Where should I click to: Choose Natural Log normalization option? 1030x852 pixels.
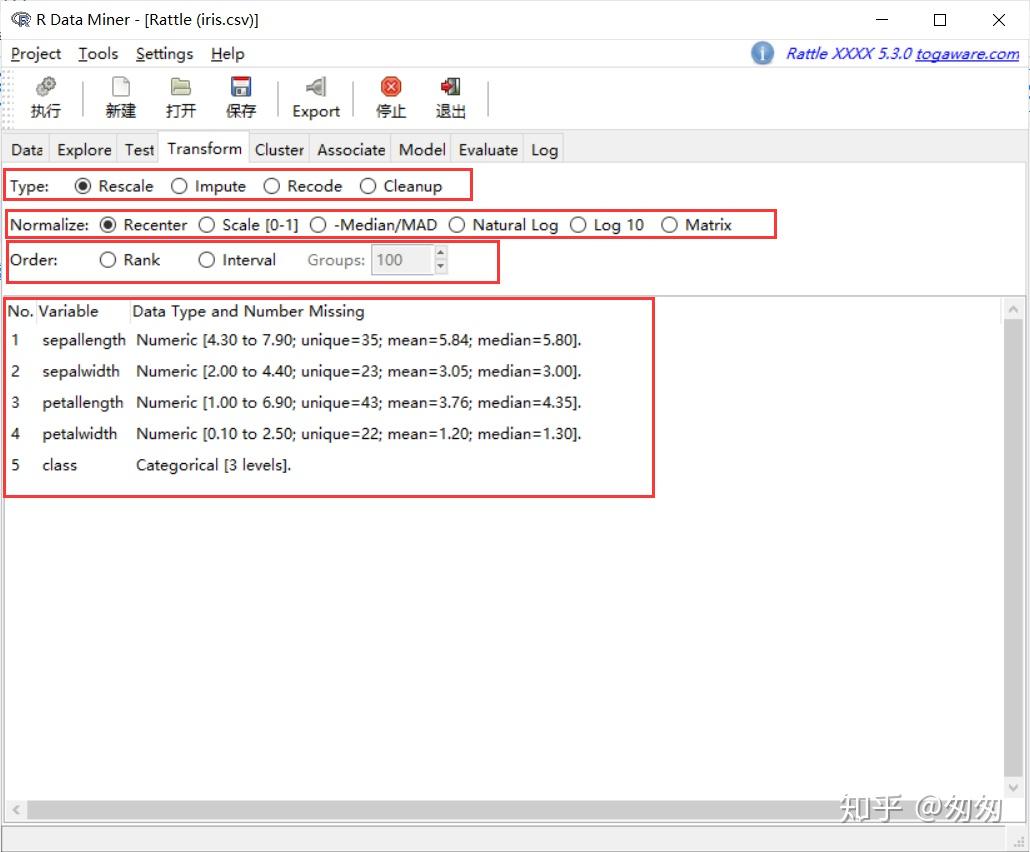pyautogui.click(x=457, y=225)
